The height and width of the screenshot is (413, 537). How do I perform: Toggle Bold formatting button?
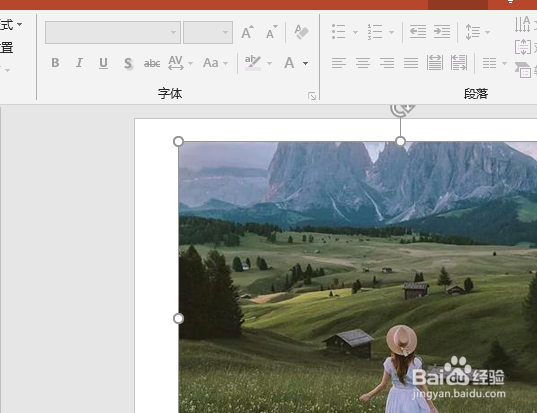click(x=55, y=63)
